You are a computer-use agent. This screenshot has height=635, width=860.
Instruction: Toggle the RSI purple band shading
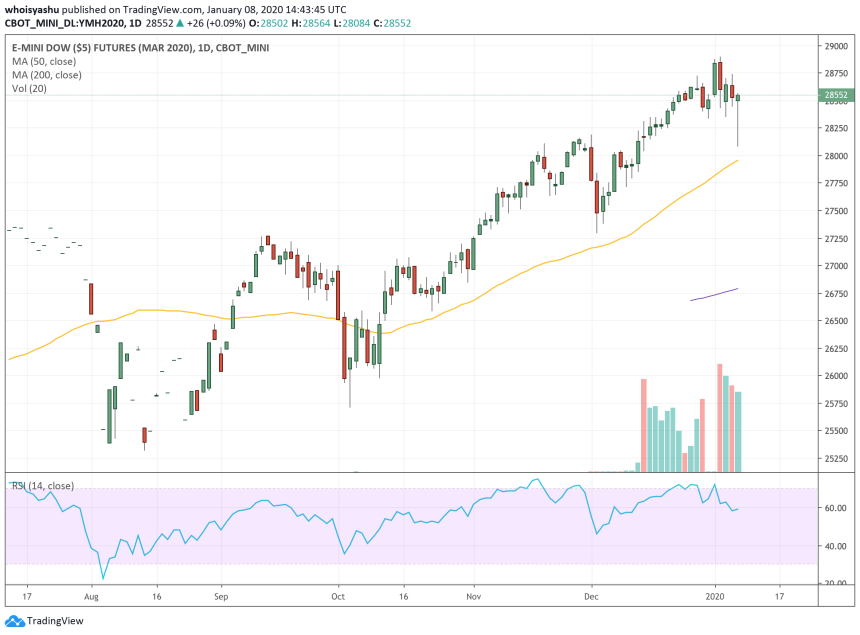(400, 525)
